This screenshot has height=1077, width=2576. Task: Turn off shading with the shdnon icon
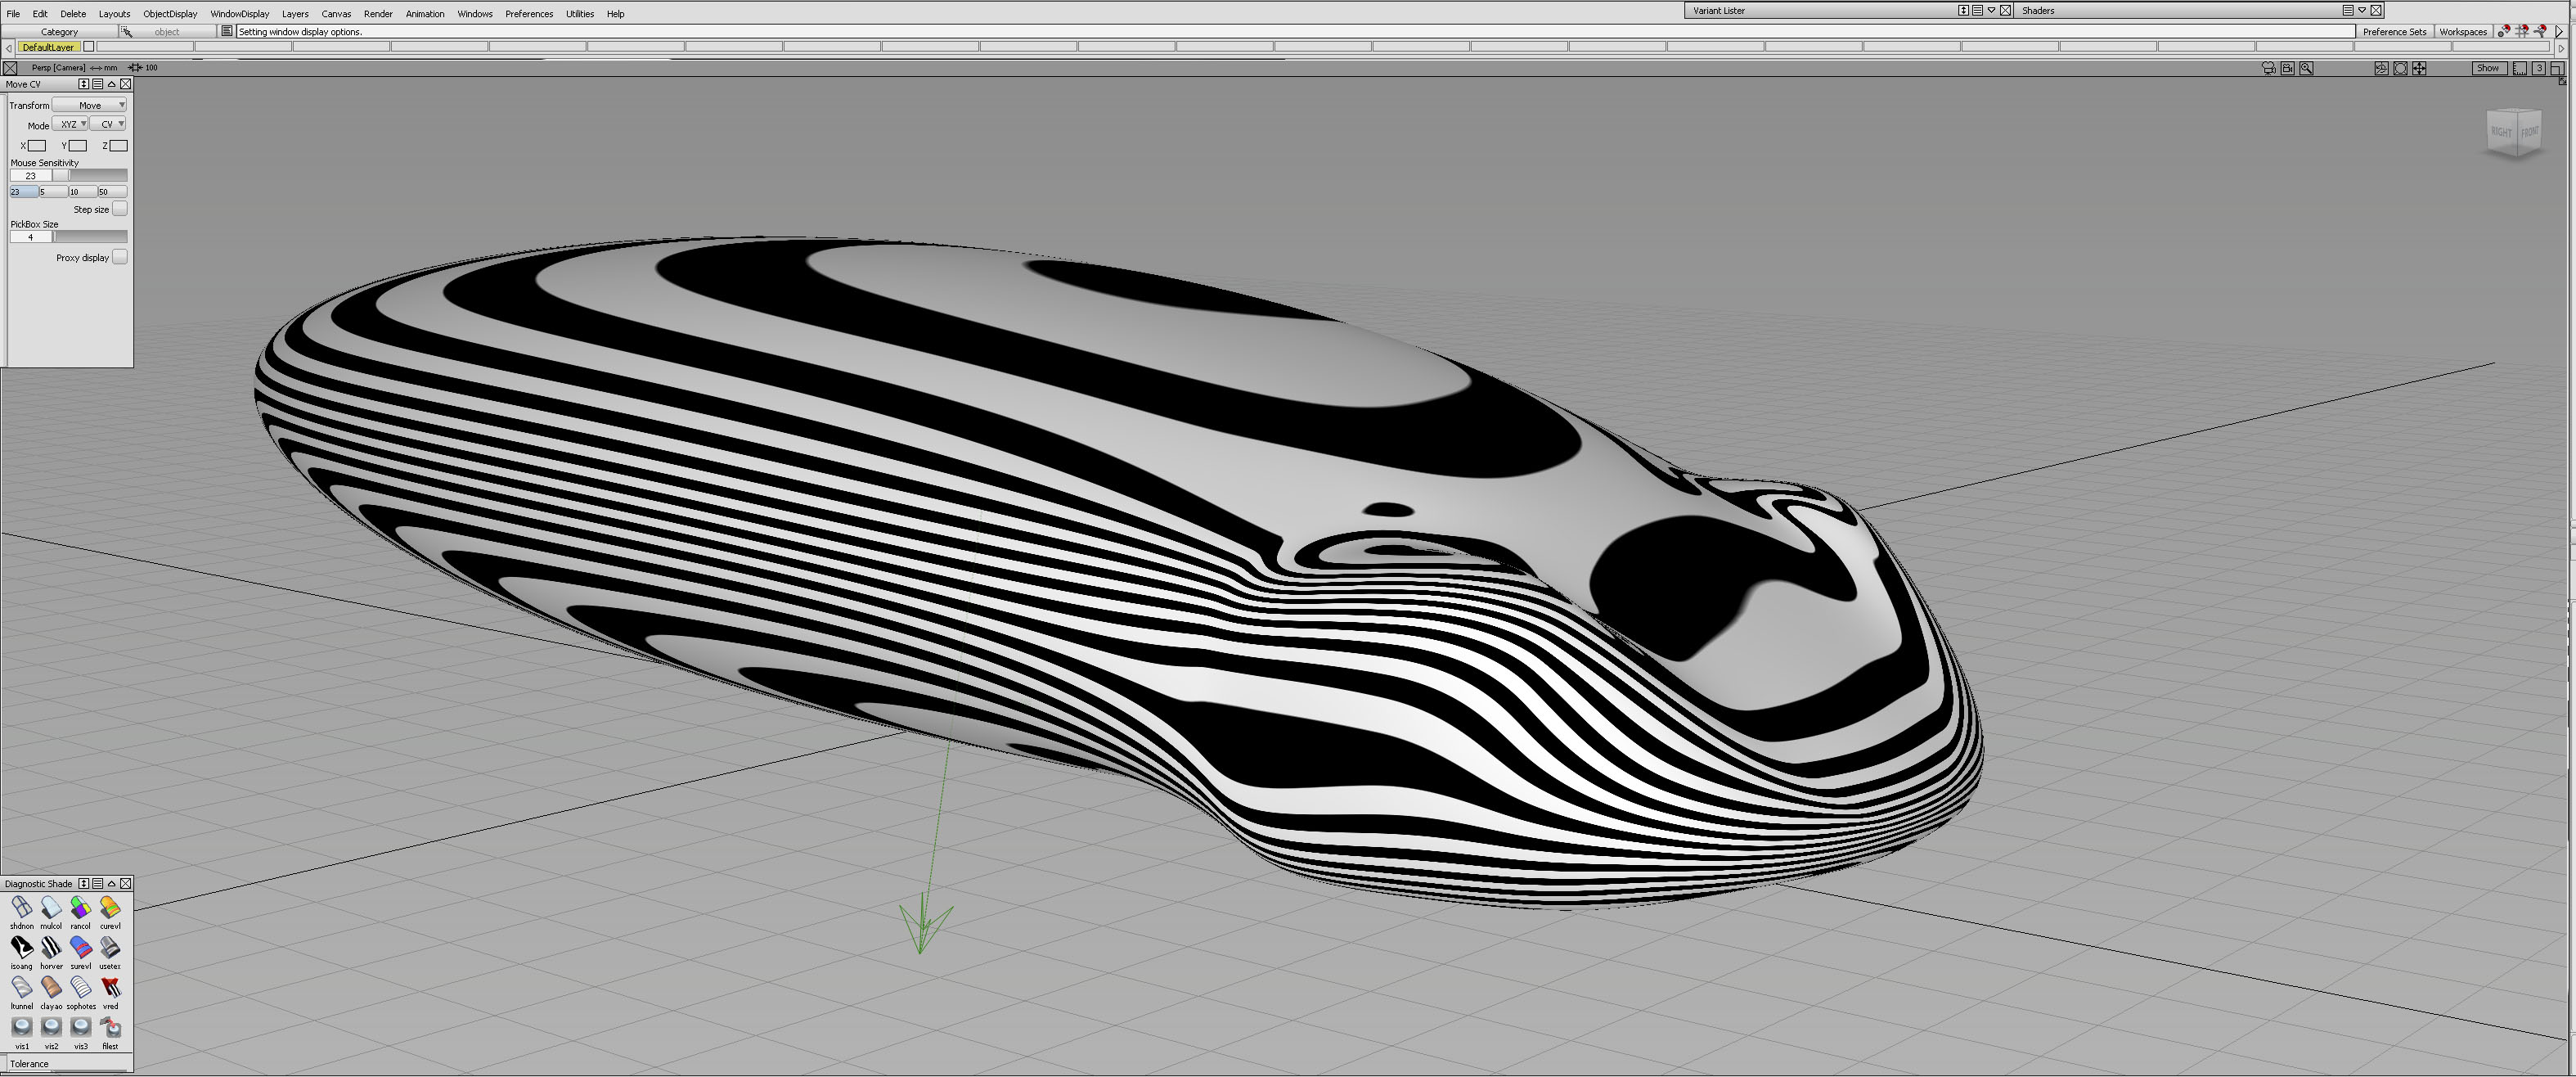(21, 907)
